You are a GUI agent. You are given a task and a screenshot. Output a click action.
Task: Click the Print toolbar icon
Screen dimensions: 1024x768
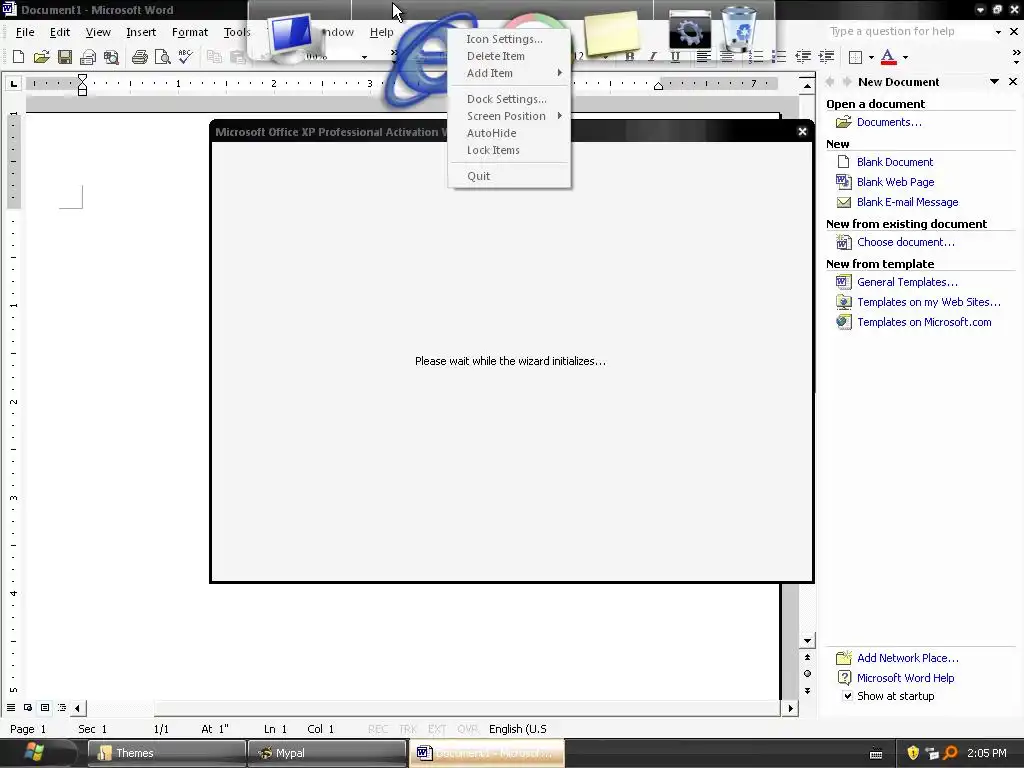point(139,57)
